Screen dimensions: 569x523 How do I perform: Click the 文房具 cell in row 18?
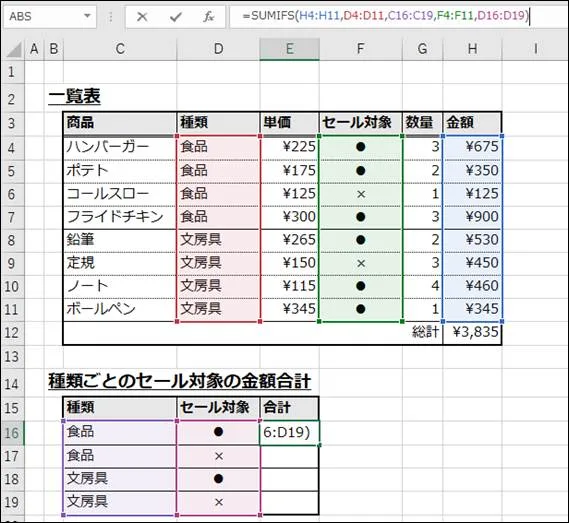(x=120, y=479)
